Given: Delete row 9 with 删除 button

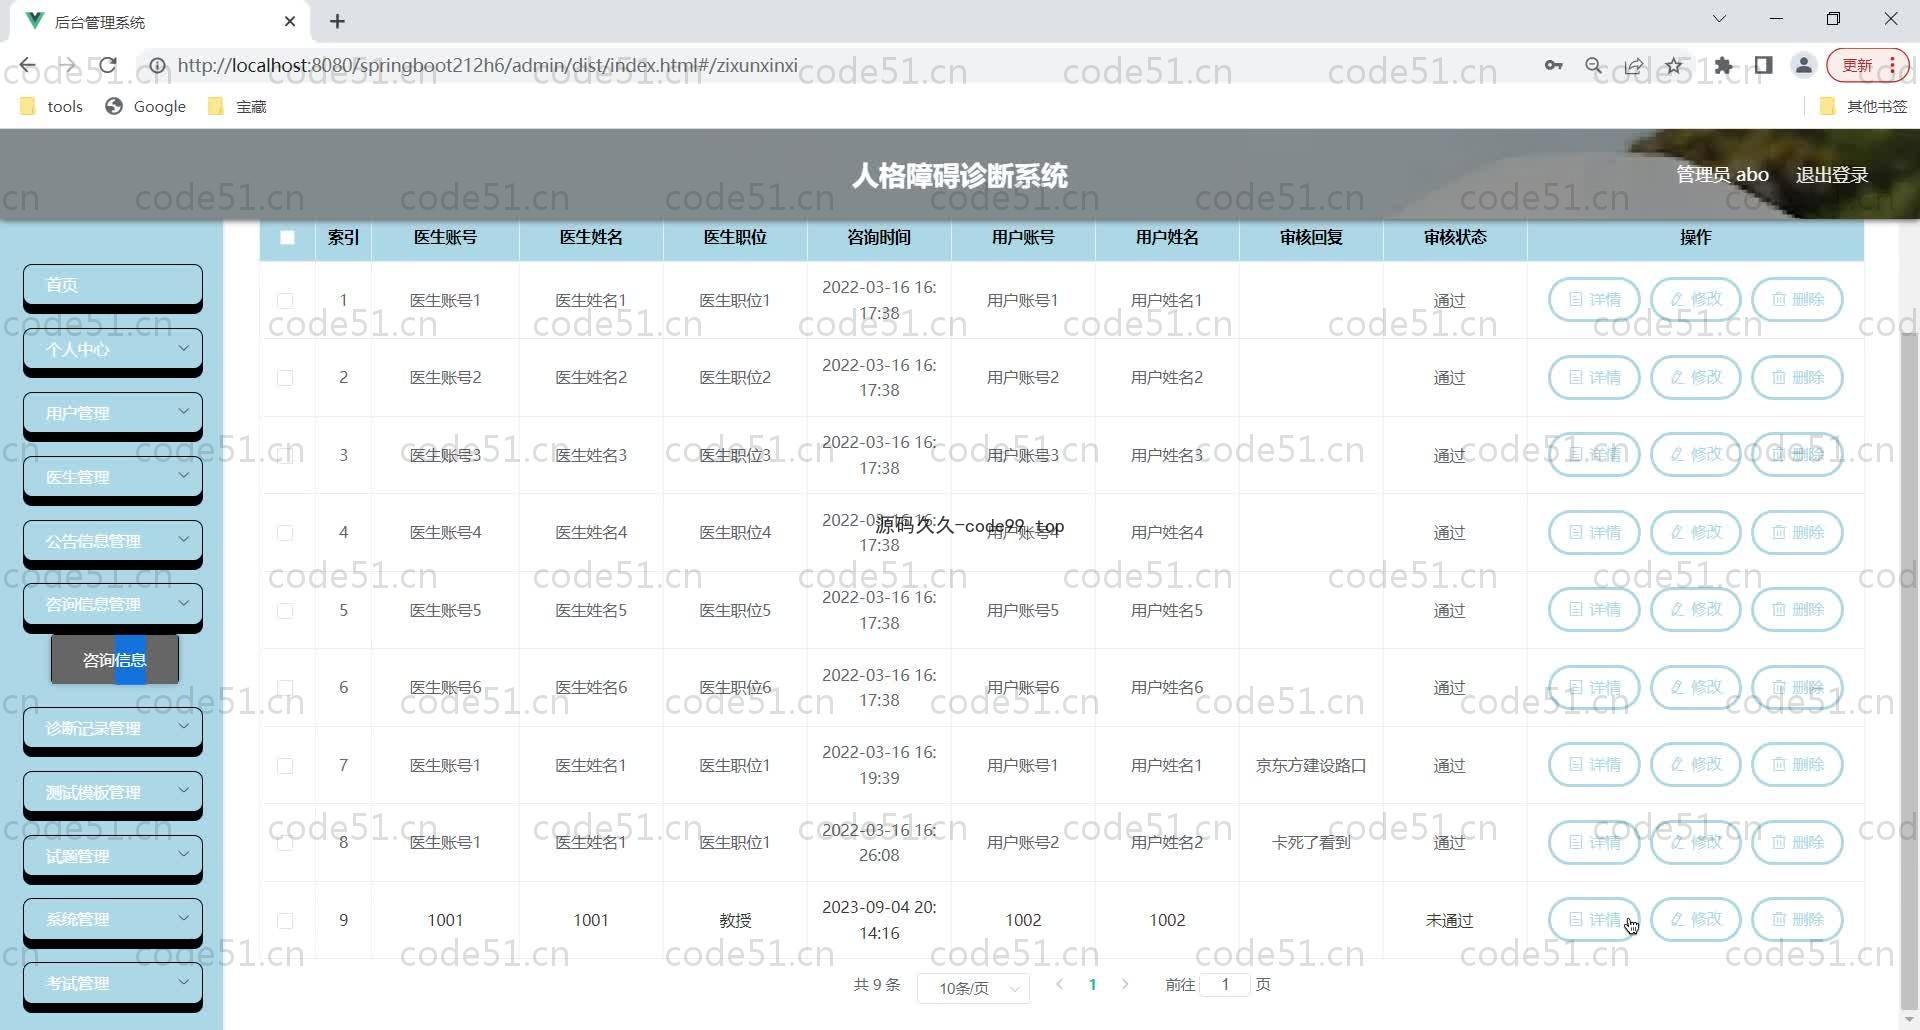Looking at the screenshot, I should pyautogui.click(x=1797, y=919).
